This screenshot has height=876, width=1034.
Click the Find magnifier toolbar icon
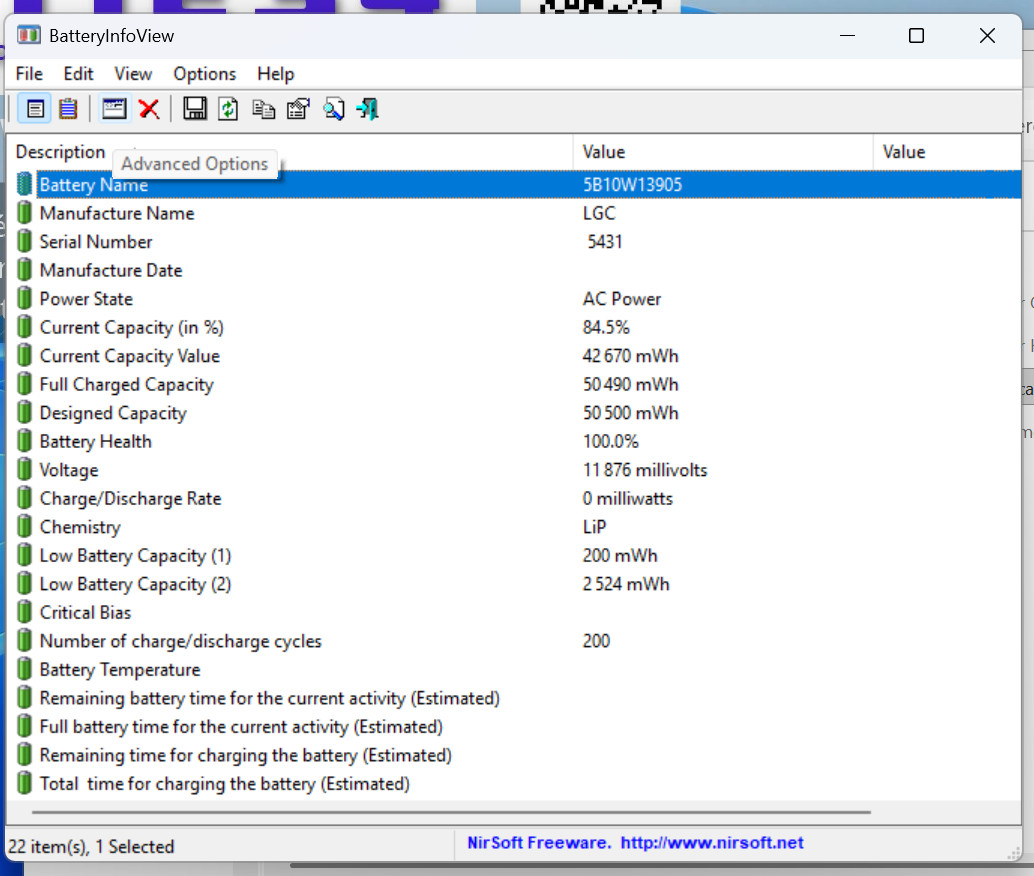(x=333, y=109)
